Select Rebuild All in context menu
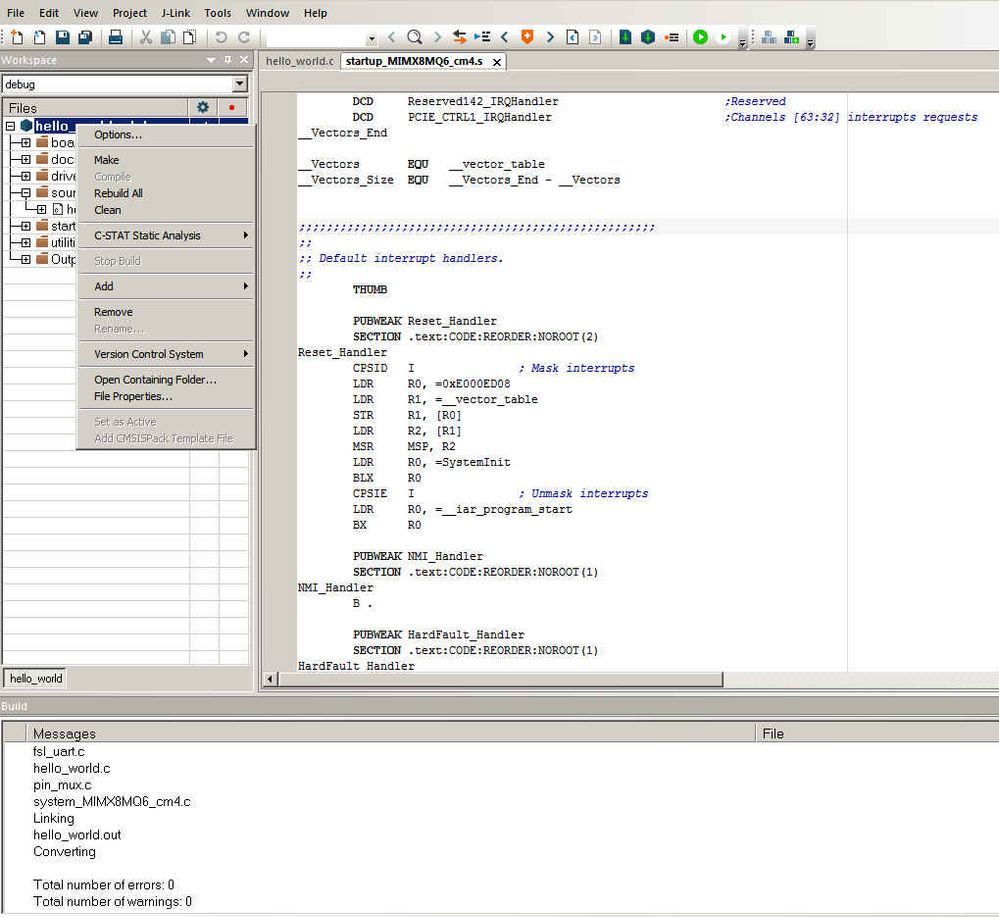 tap(166, 193)
